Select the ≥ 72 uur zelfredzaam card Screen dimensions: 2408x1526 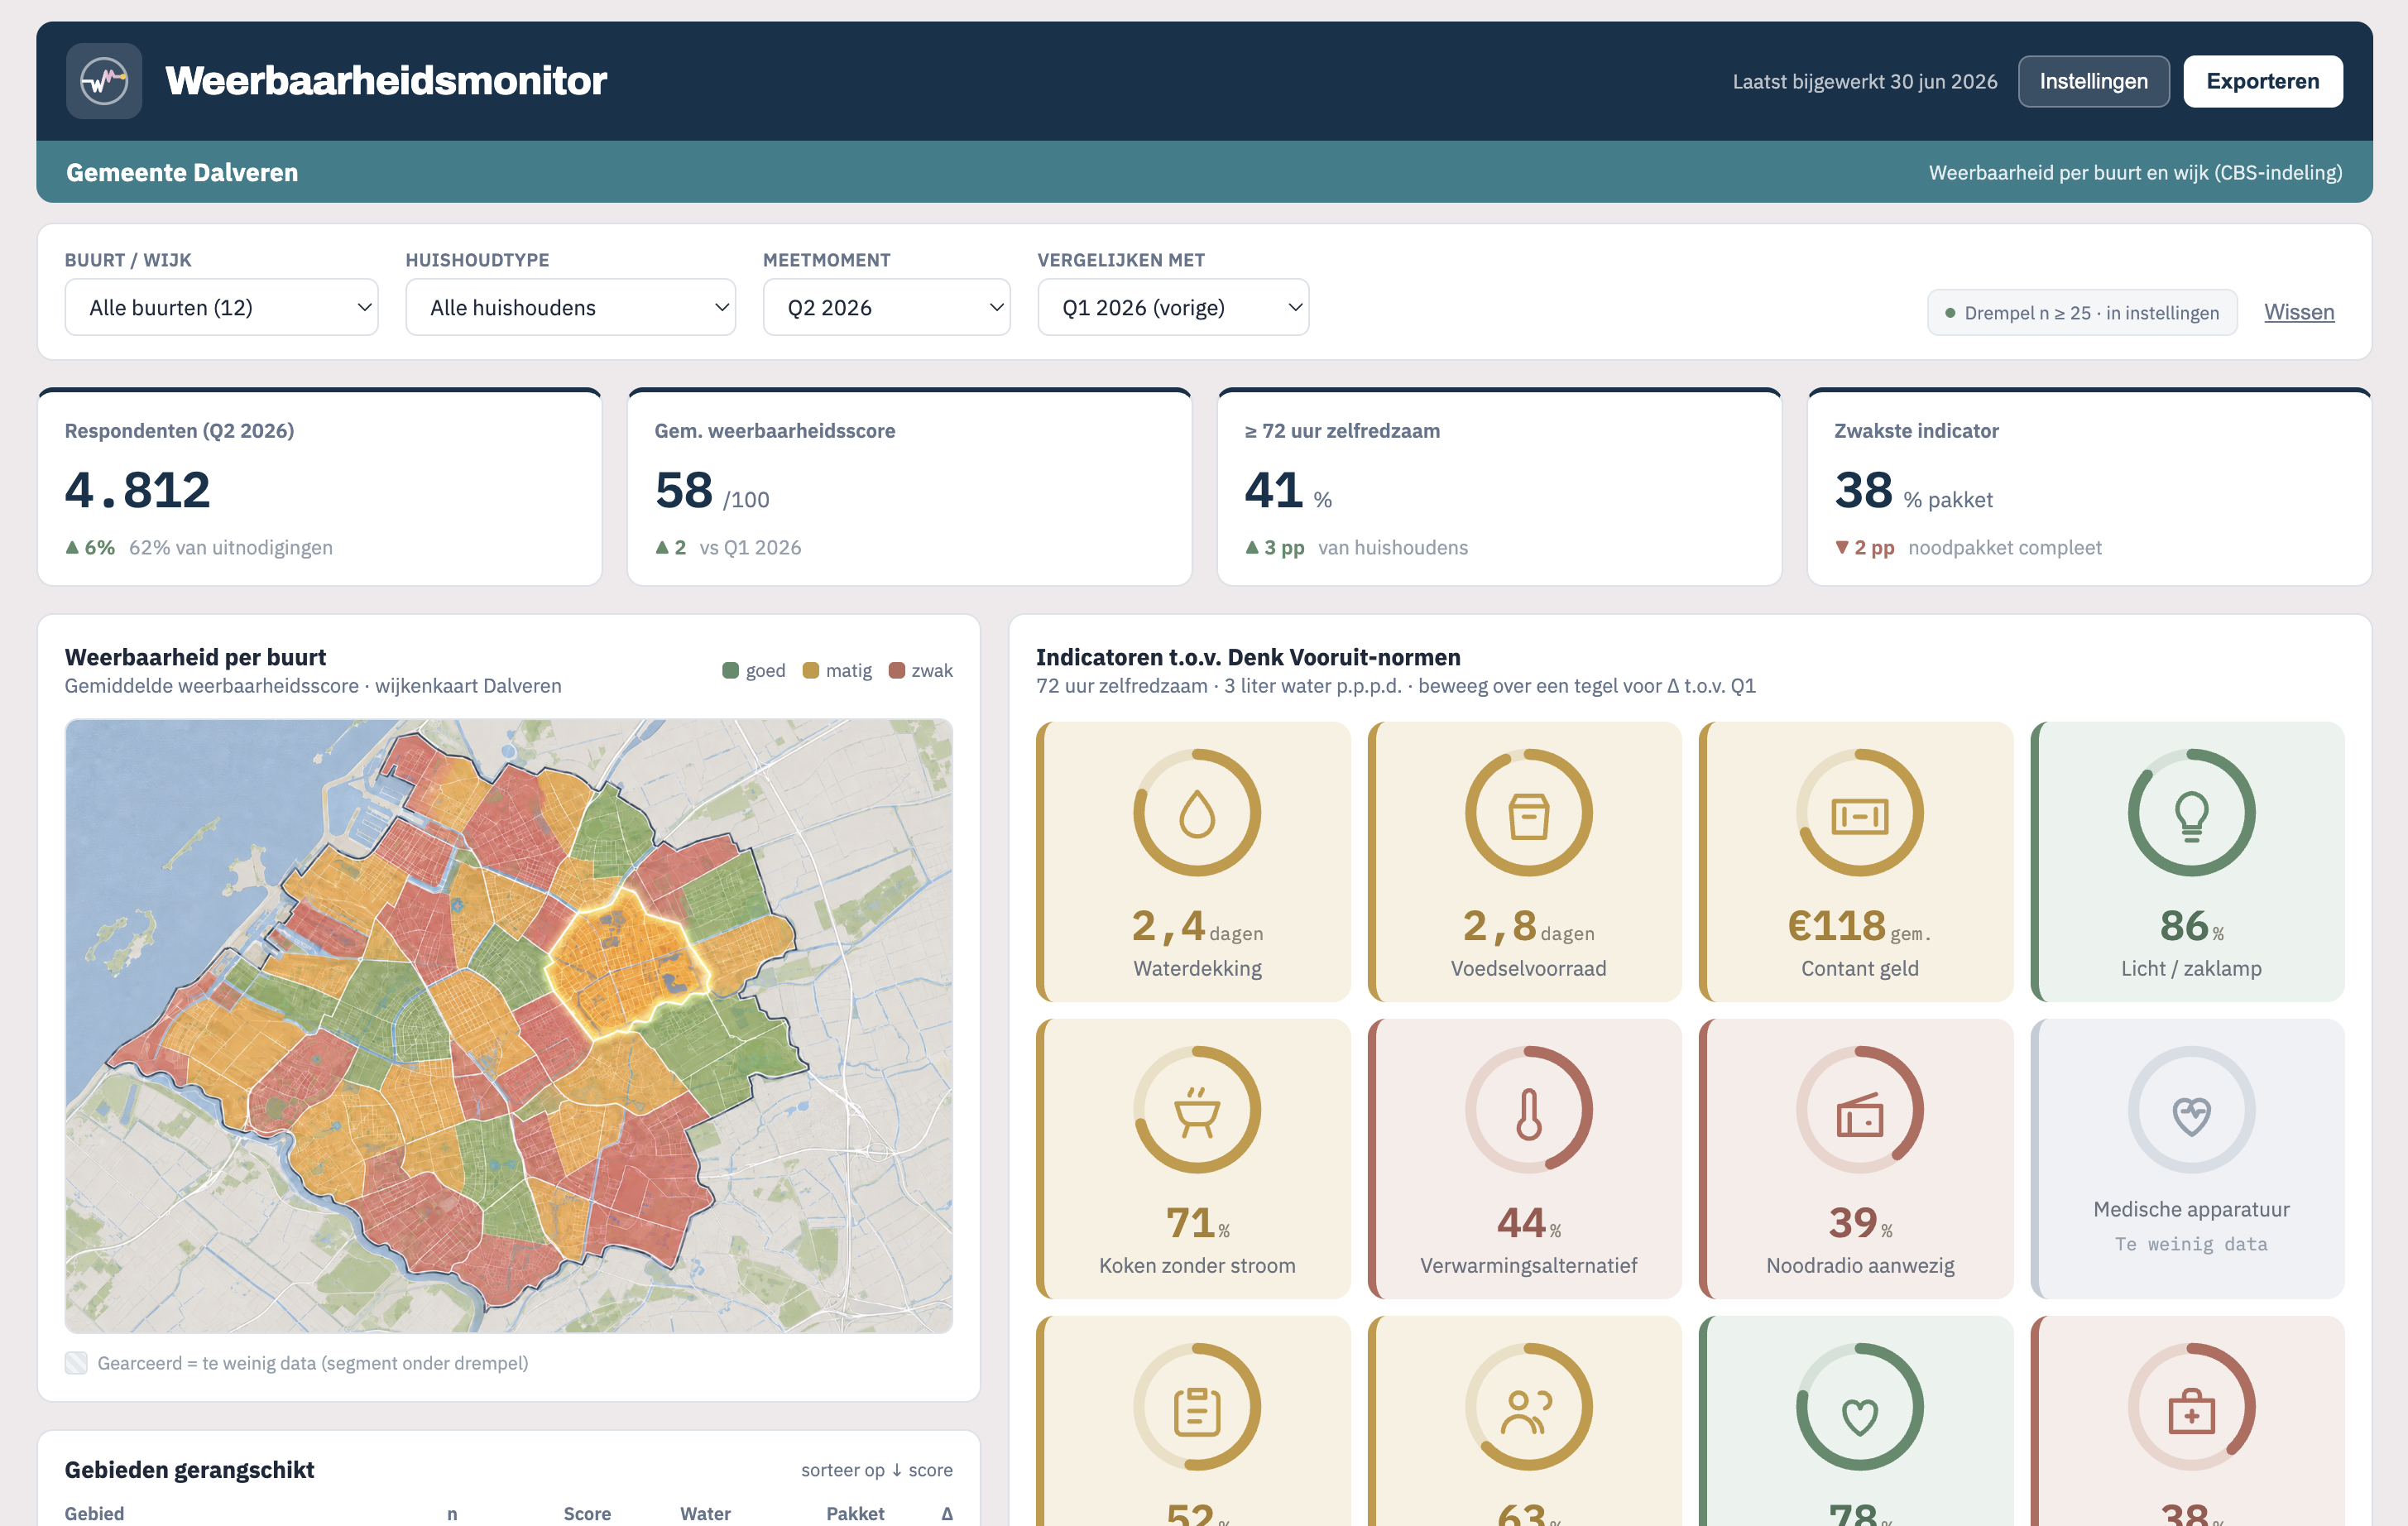(1499, 487)
